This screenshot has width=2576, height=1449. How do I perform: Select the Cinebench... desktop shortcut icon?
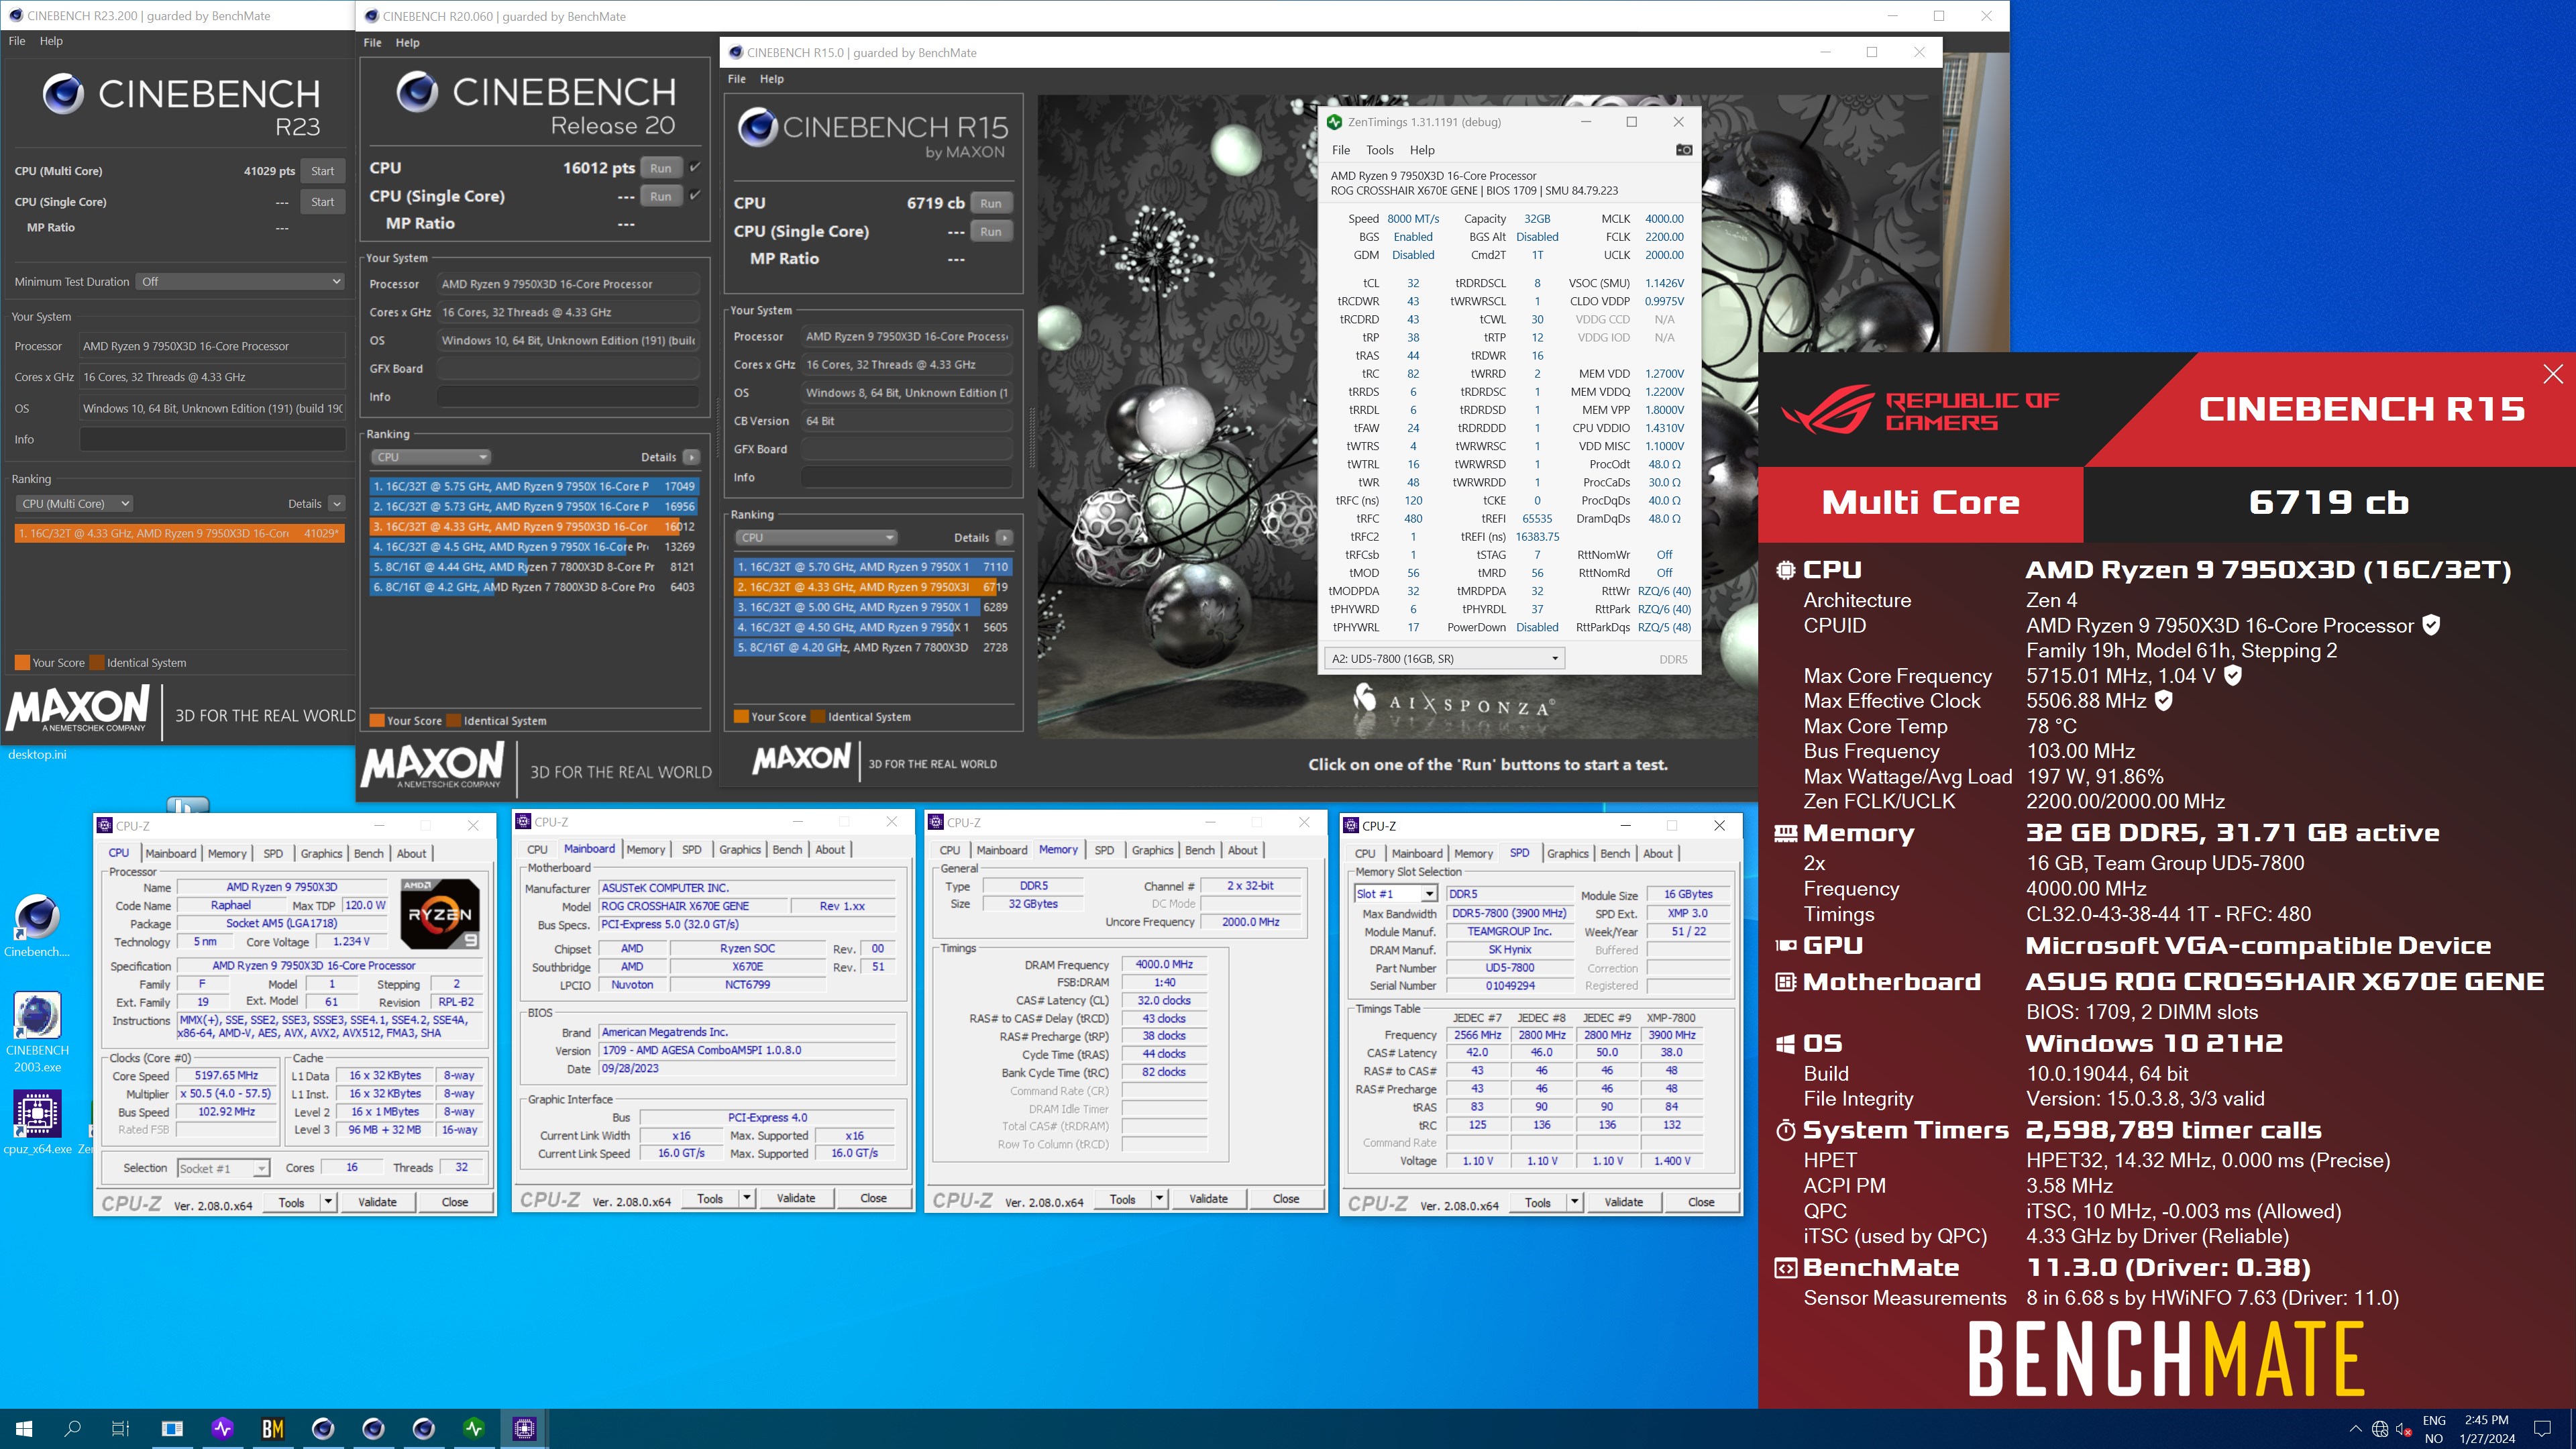coord(37,926)
